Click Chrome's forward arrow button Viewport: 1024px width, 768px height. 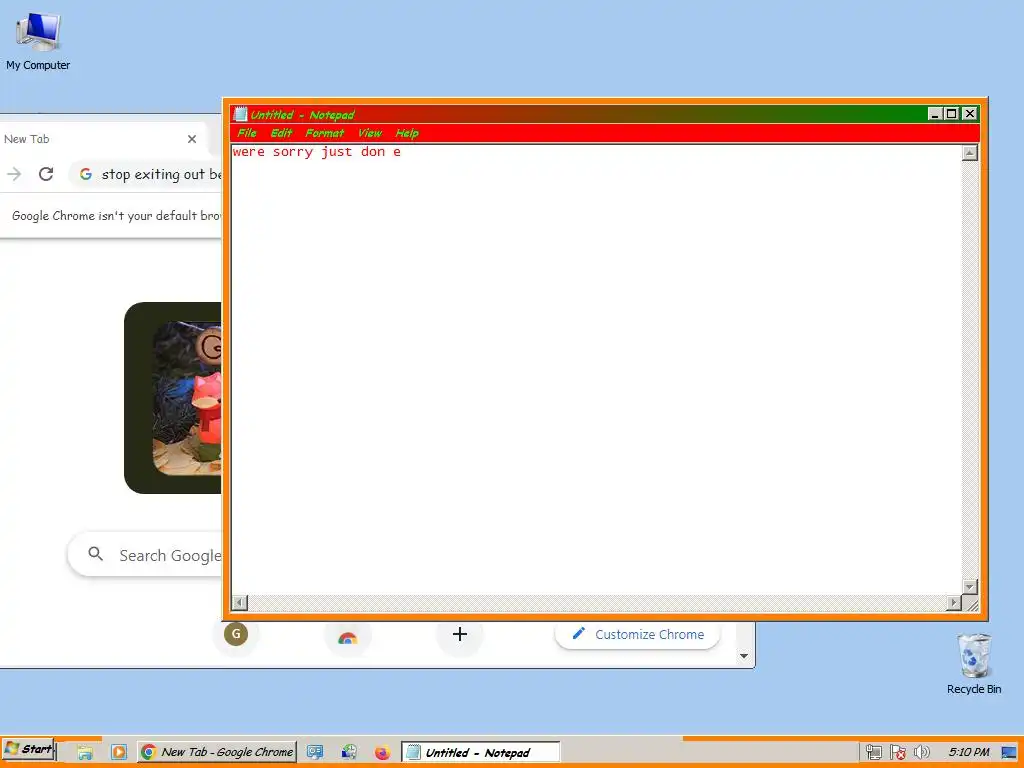point(14,174)
